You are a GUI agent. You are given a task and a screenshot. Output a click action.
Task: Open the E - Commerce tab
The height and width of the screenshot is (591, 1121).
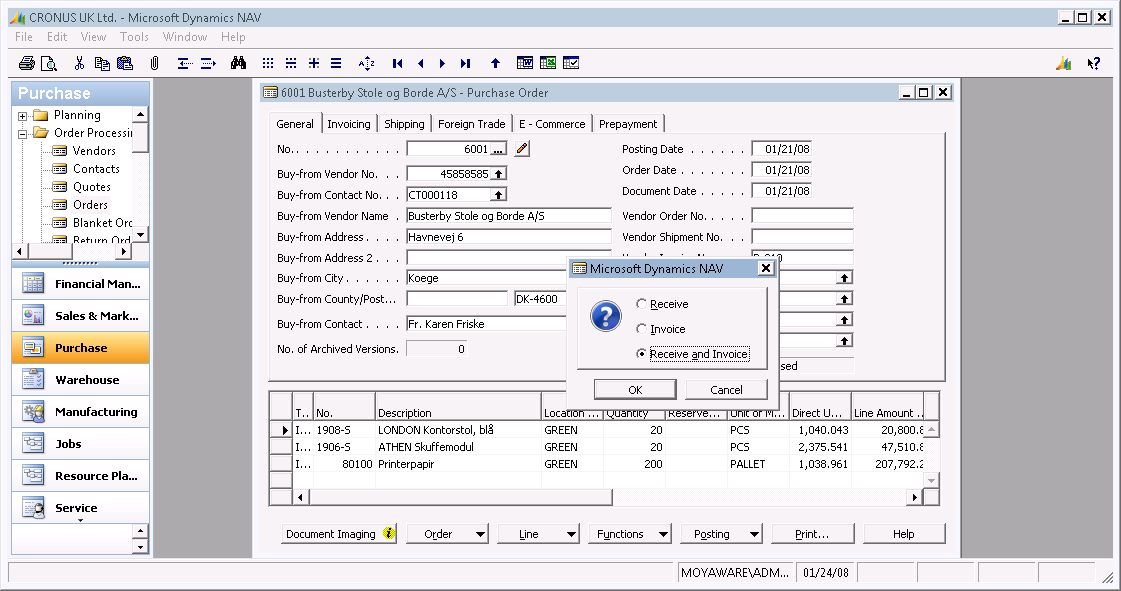552,124
